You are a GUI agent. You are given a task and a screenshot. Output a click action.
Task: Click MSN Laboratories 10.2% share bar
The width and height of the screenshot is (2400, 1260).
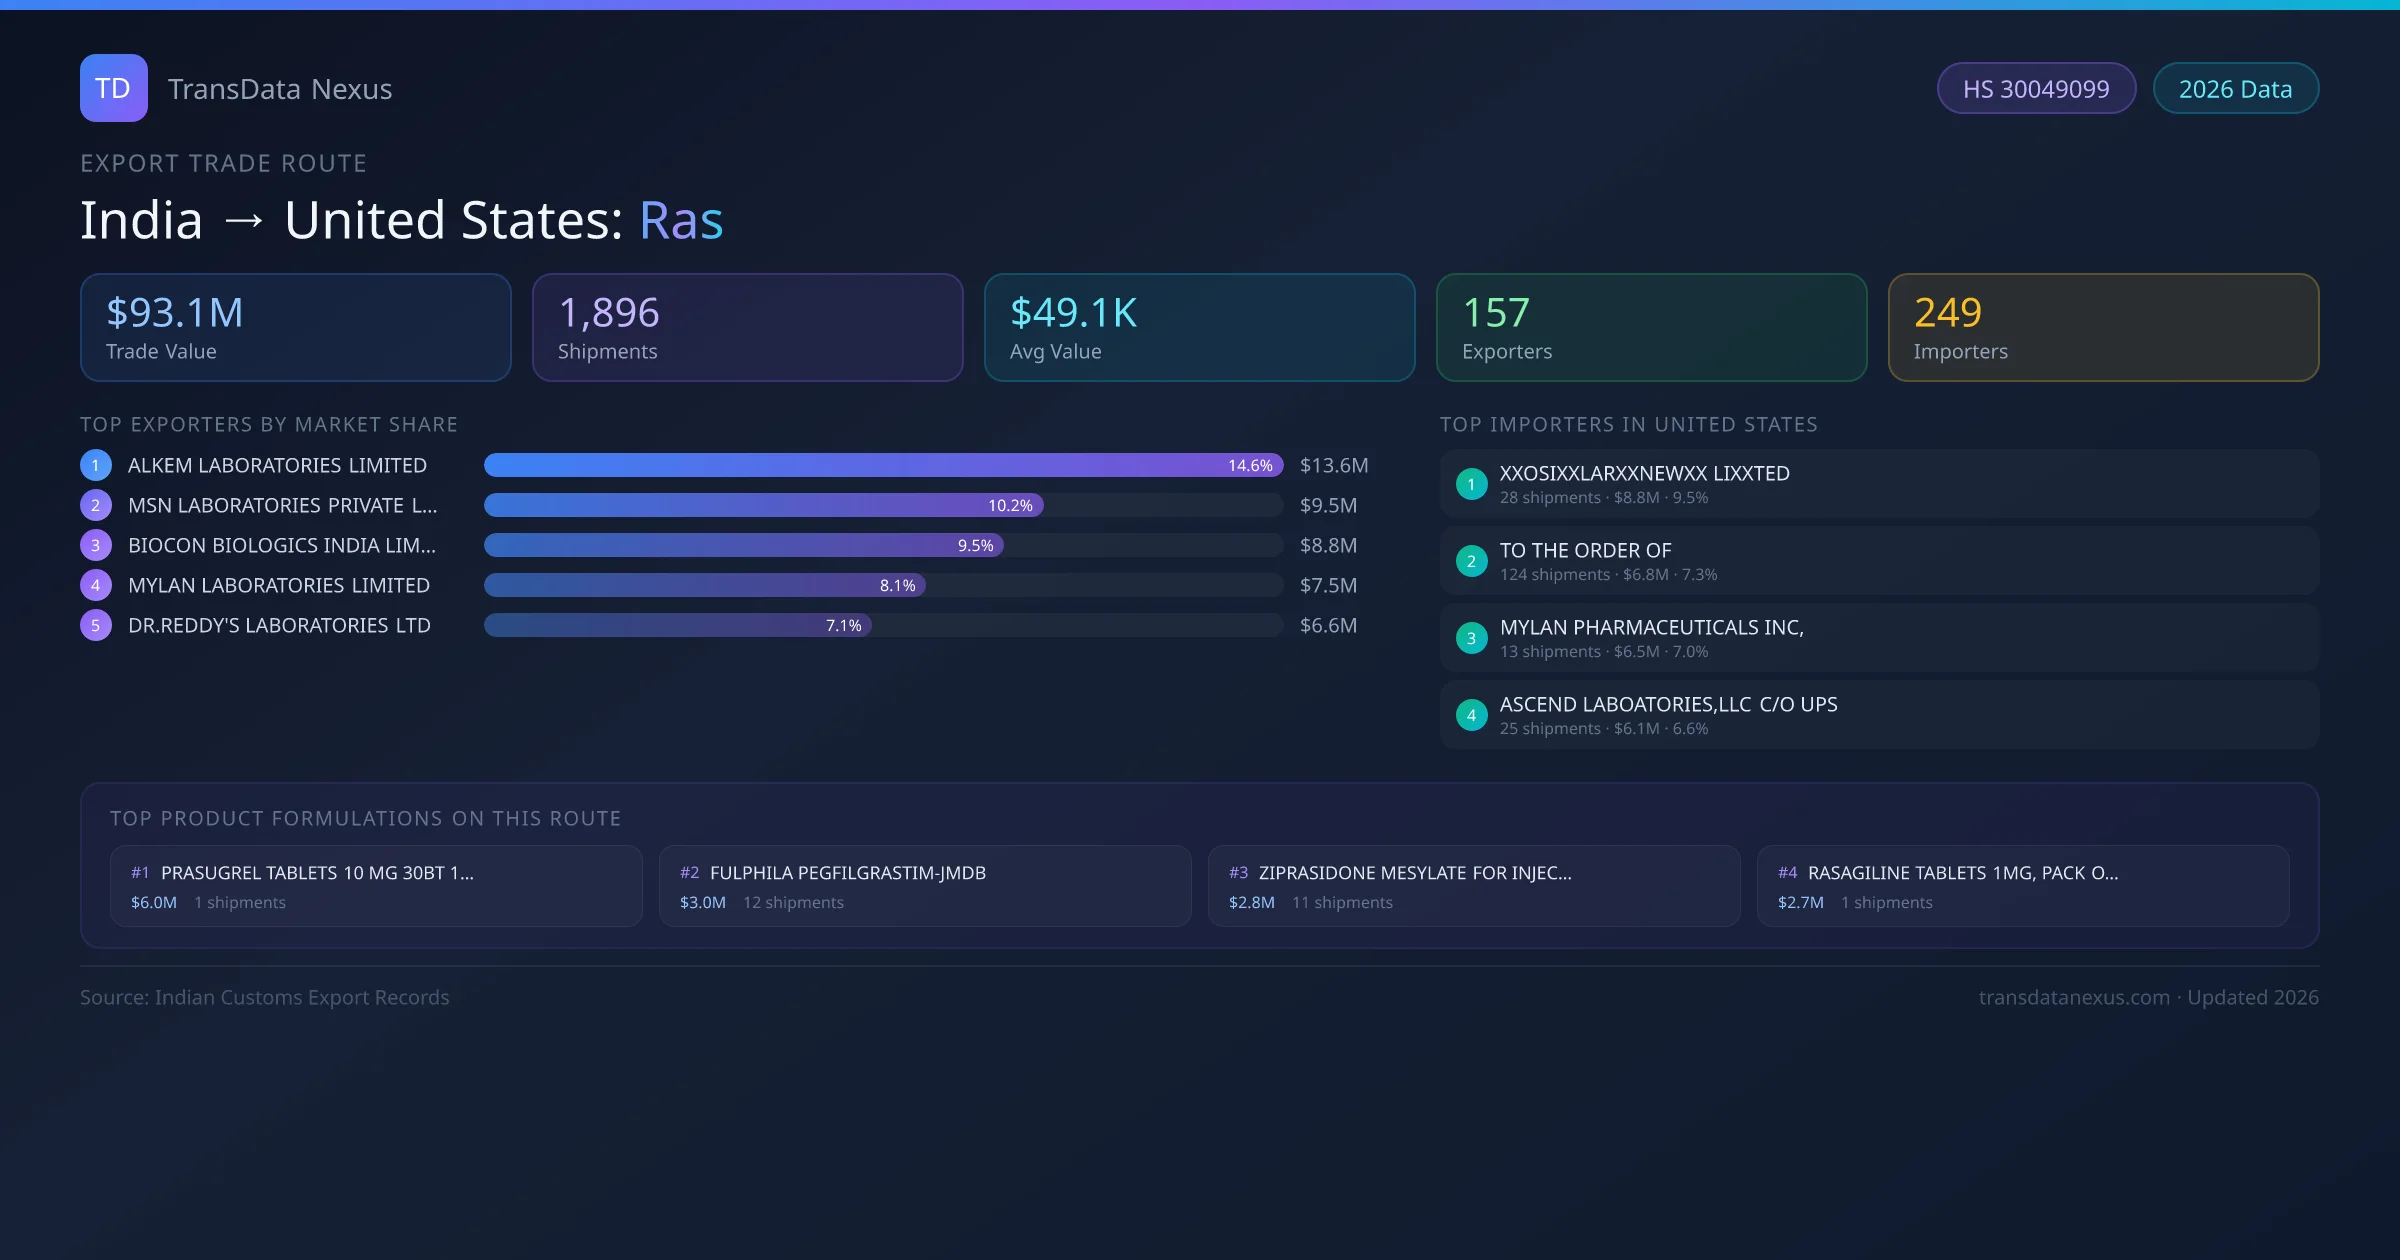click(763, 505)
